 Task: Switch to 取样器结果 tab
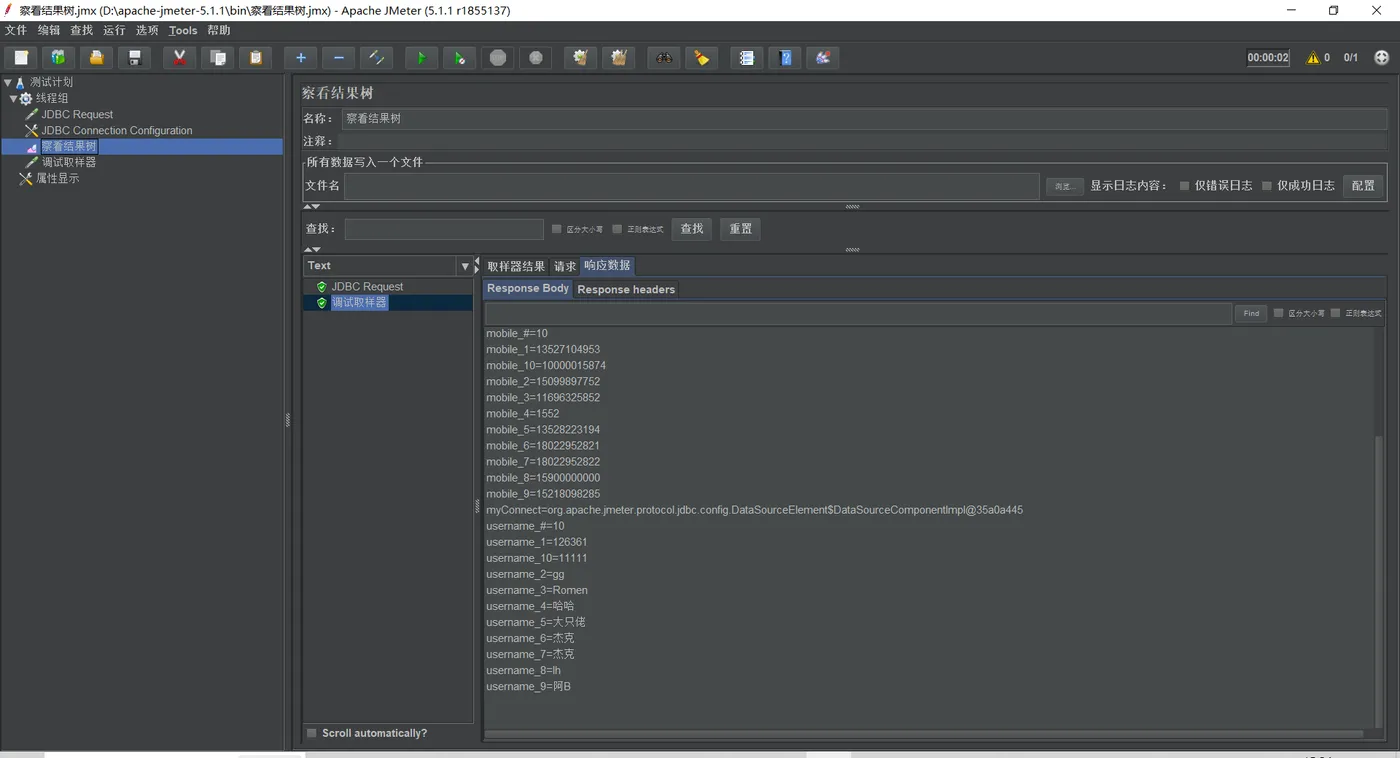click(x=516, y=266)
